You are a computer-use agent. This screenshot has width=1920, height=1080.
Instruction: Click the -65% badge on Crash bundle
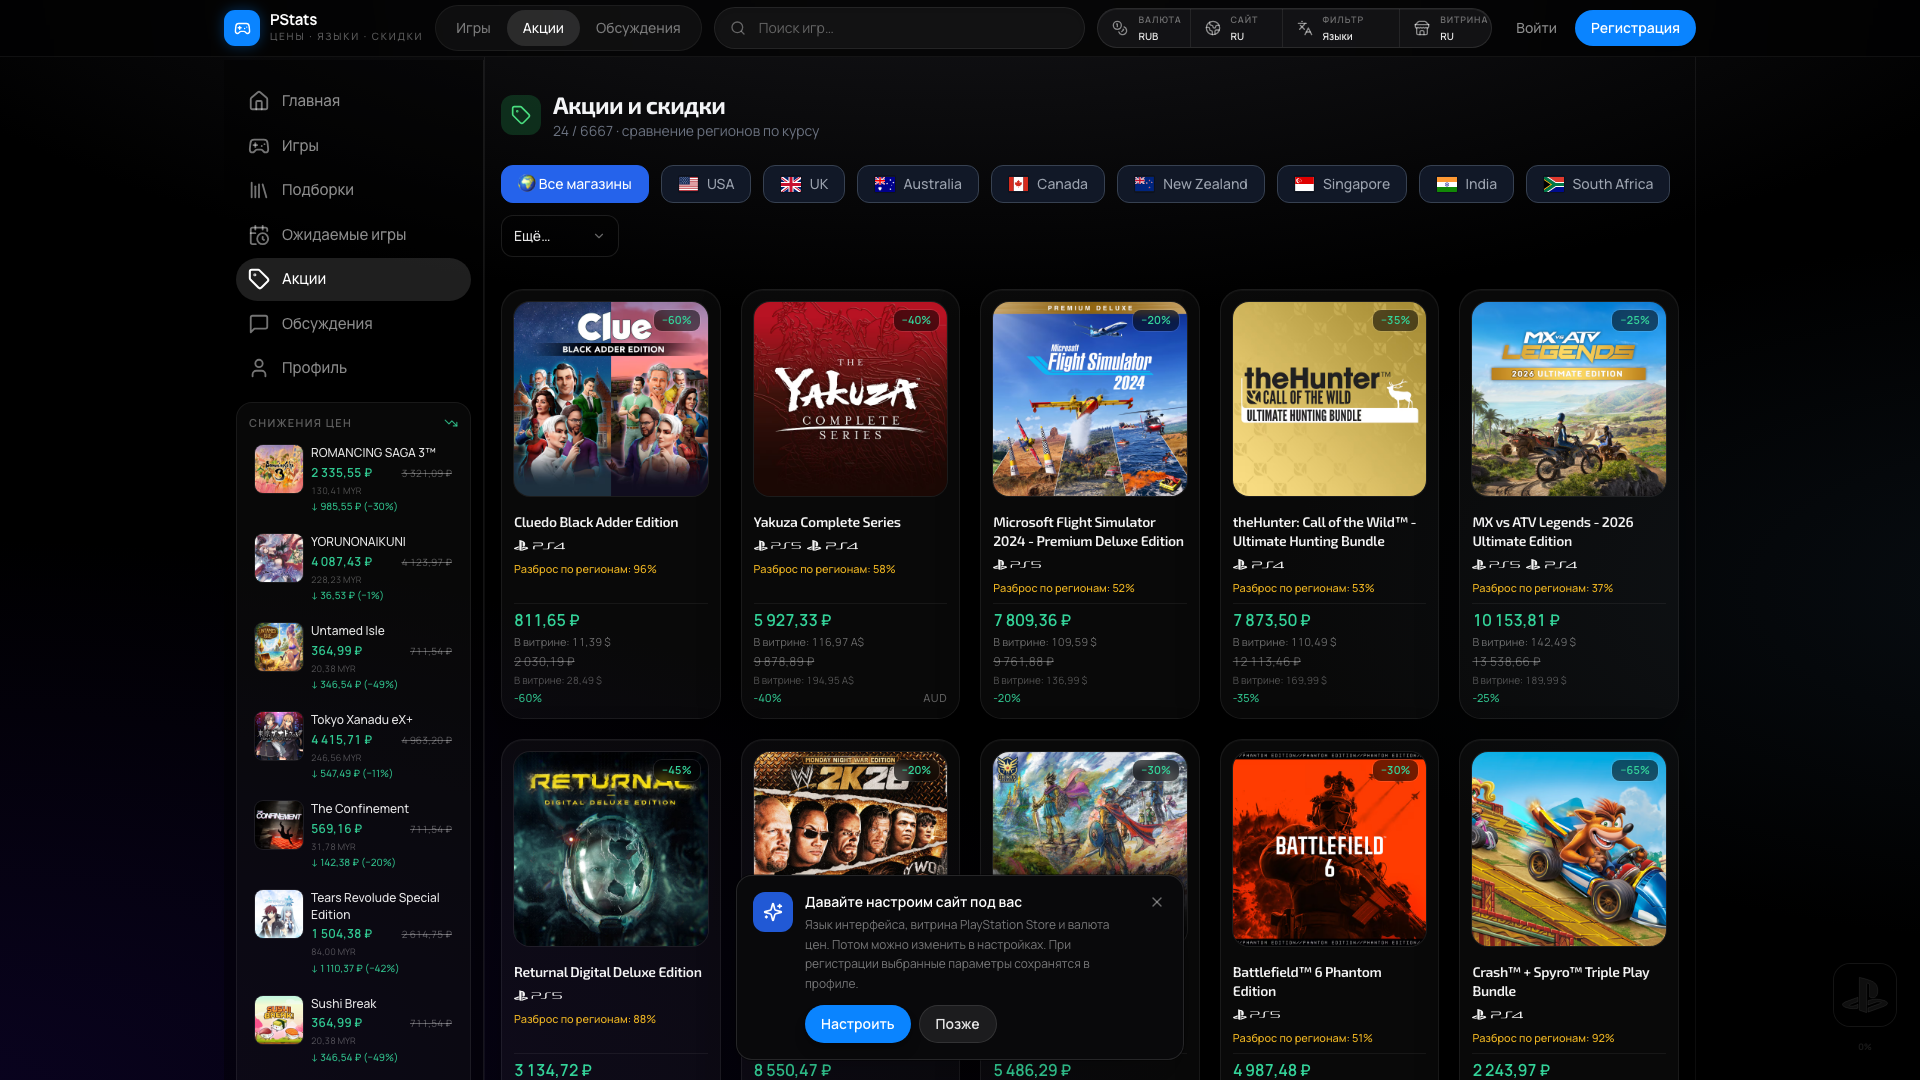pos(1636,771)
